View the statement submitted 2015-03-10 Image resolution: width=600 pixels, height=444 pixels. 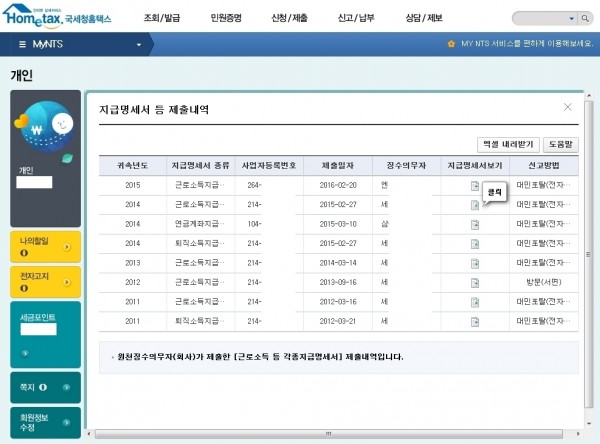(x=475, y=224)
